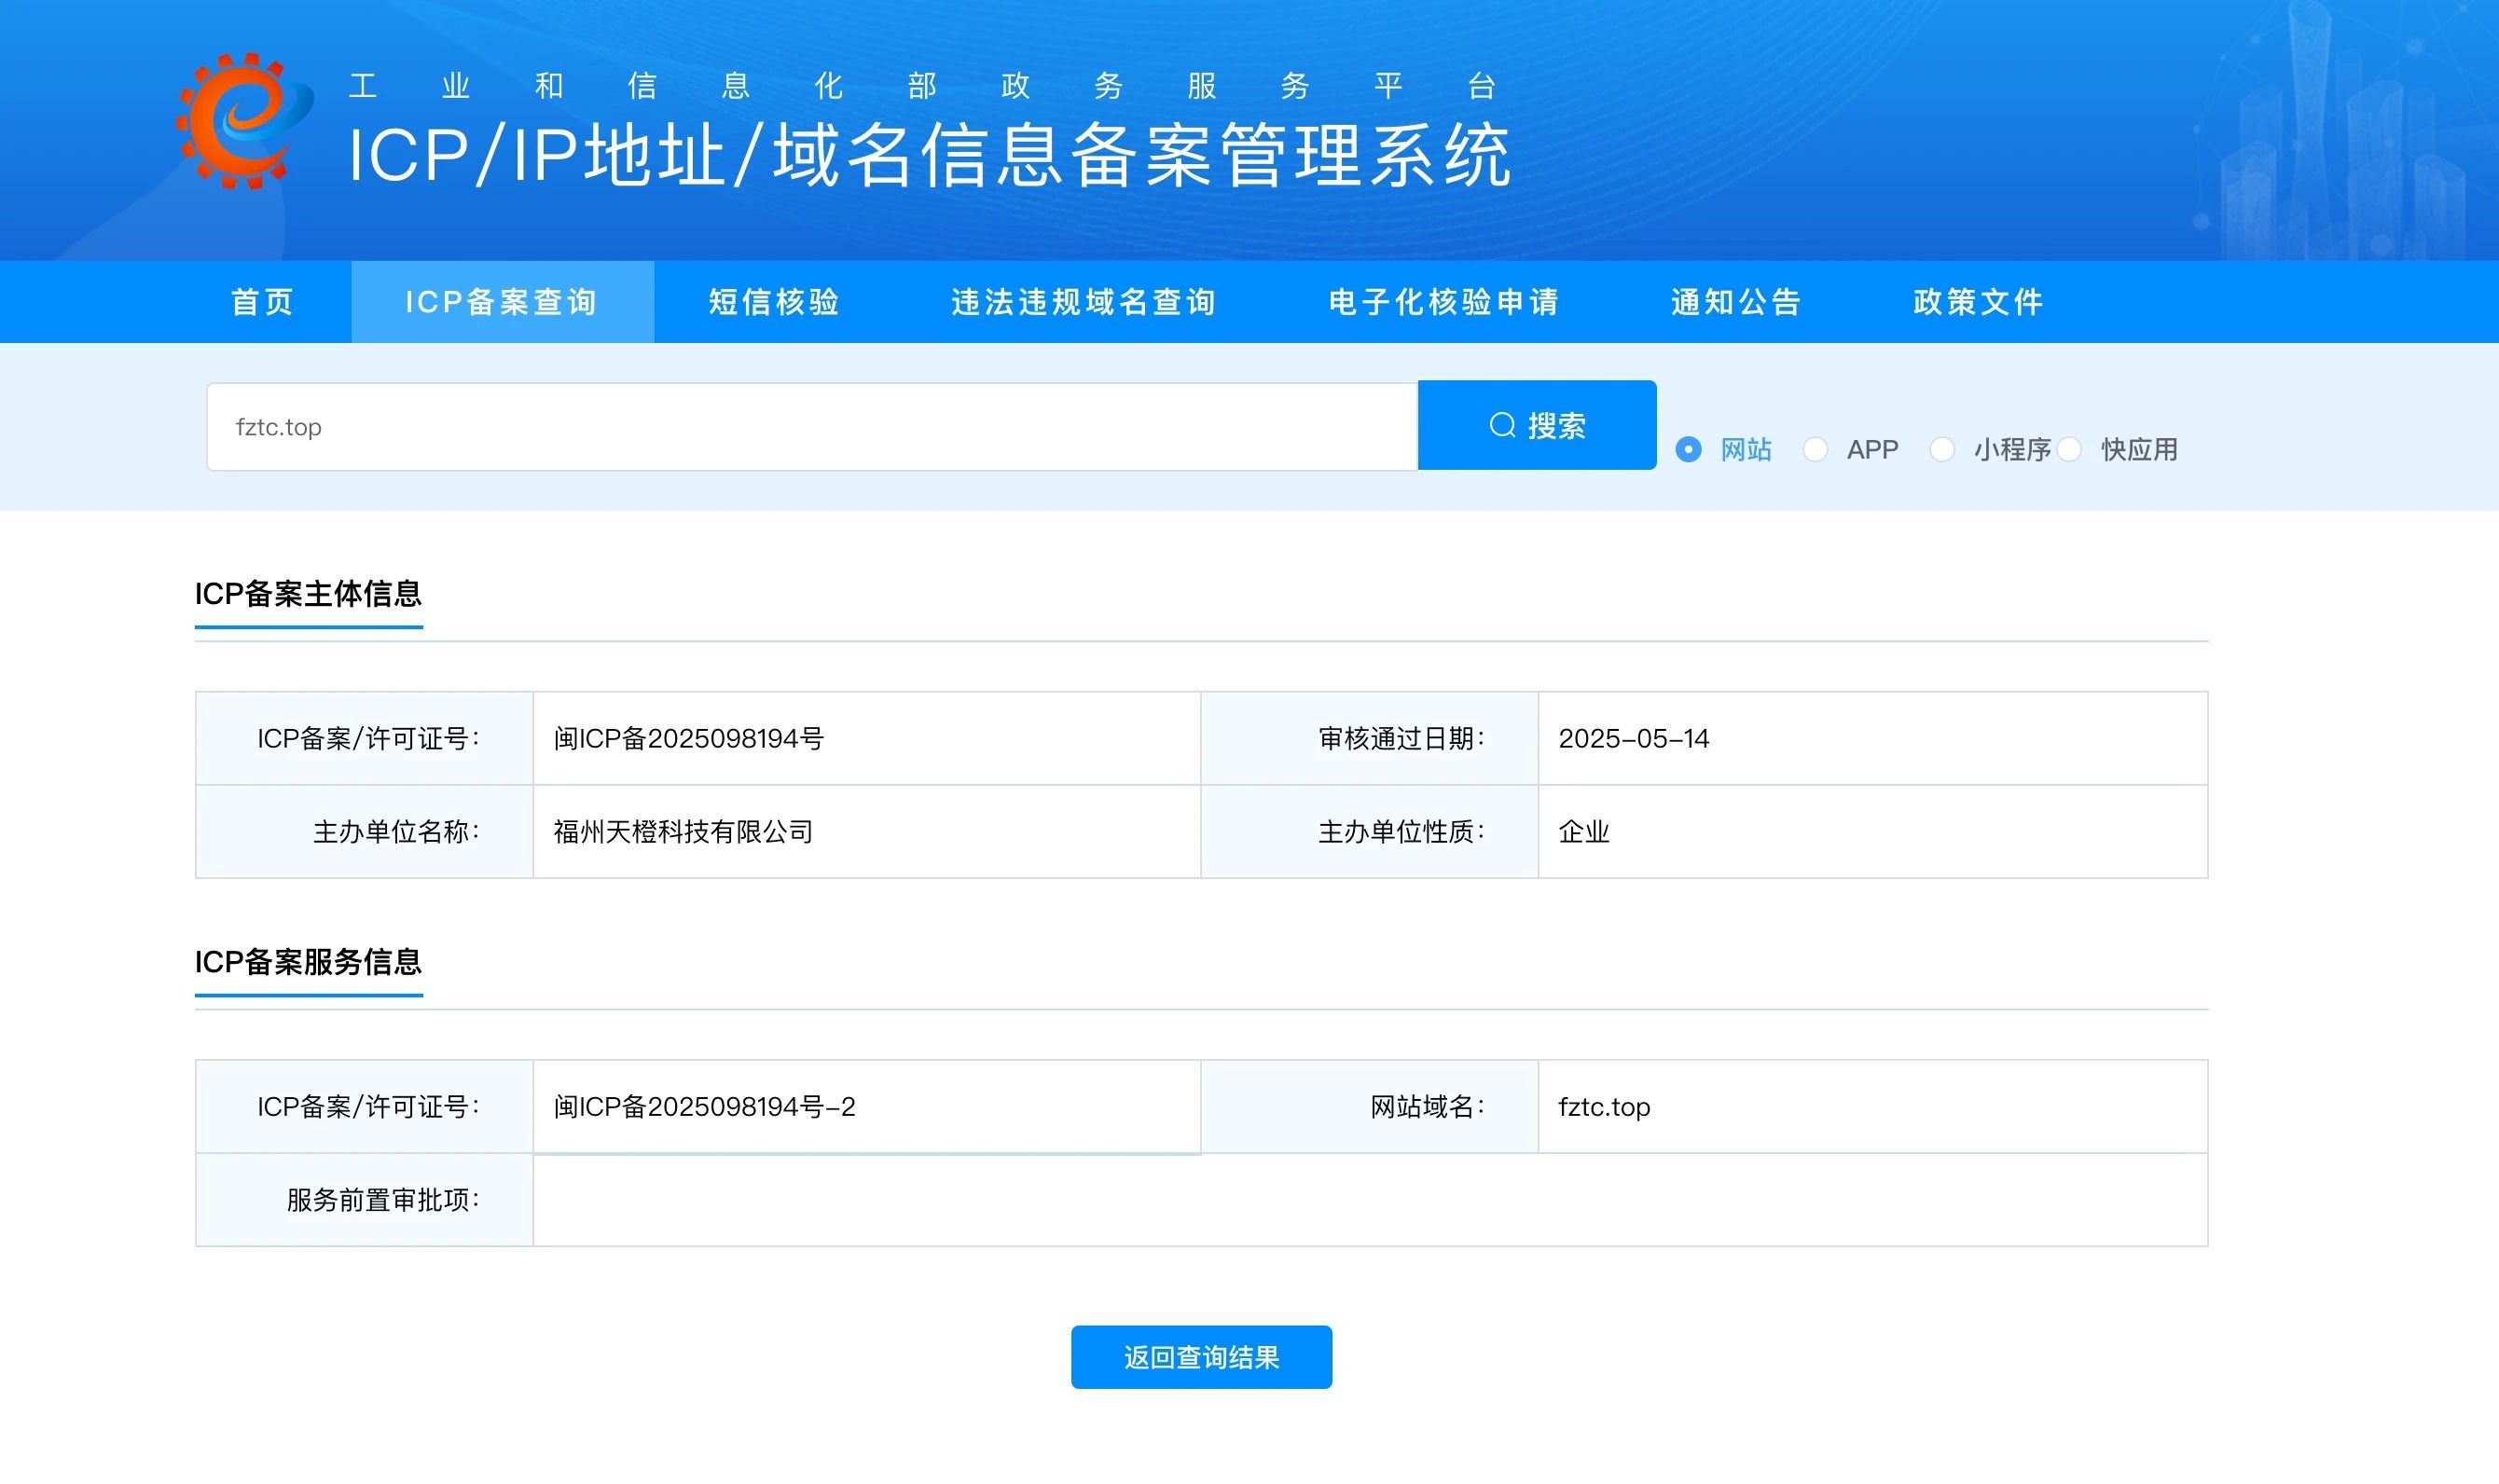Click the 搜索 button
2499x1484 pixels.
click(x=1537, y=425)
